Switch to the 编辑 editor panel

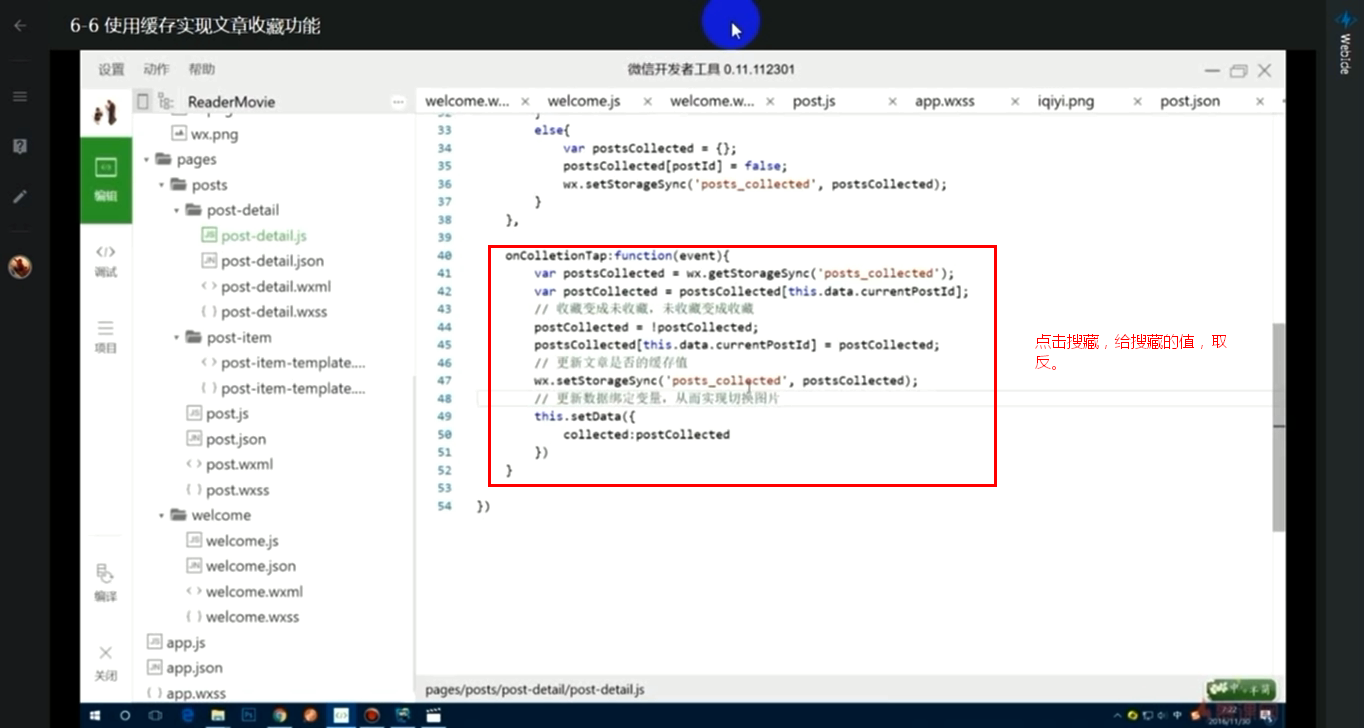[x=105, y=179]
